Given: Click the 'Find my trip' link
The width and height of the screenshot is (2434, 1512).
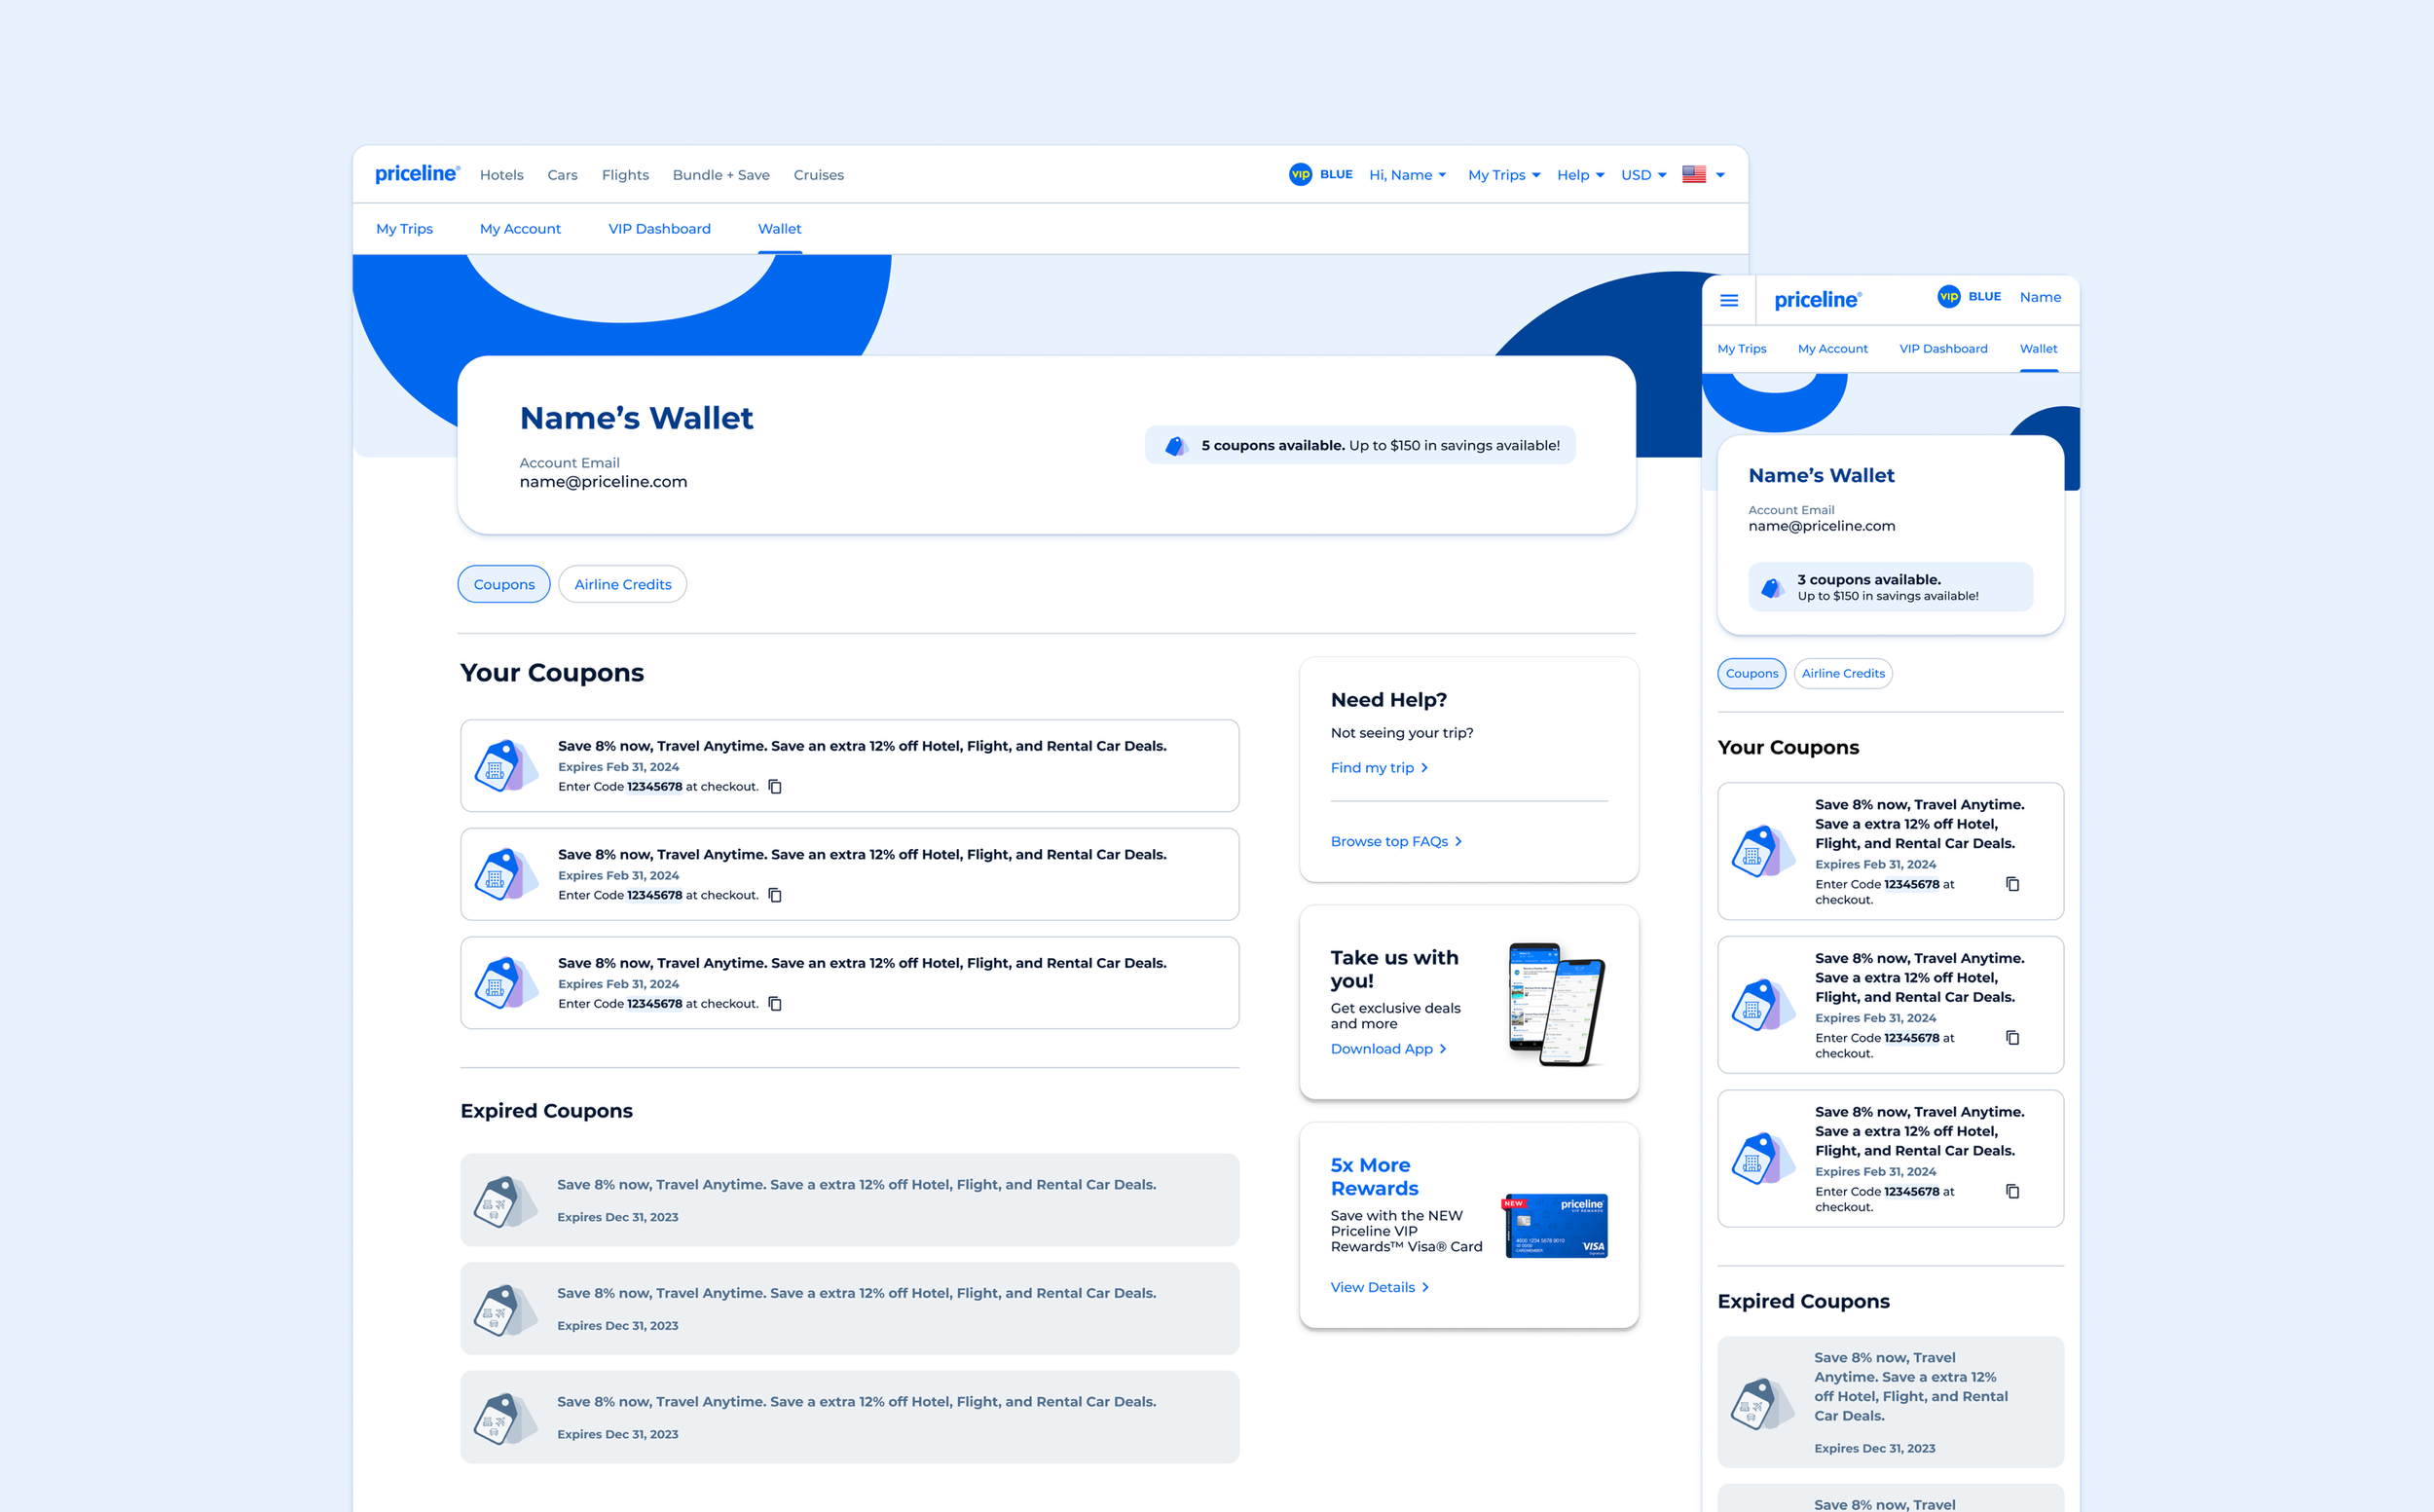Looking at the screenshot, I should pos(1379,768).
